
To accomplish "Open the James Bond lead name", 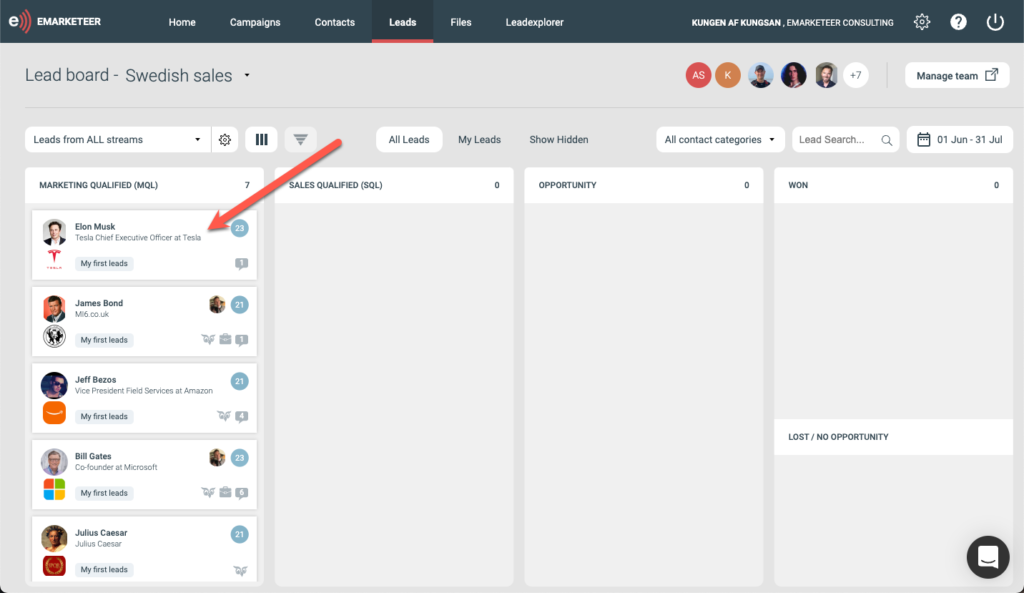I will [x=99, y=303].
